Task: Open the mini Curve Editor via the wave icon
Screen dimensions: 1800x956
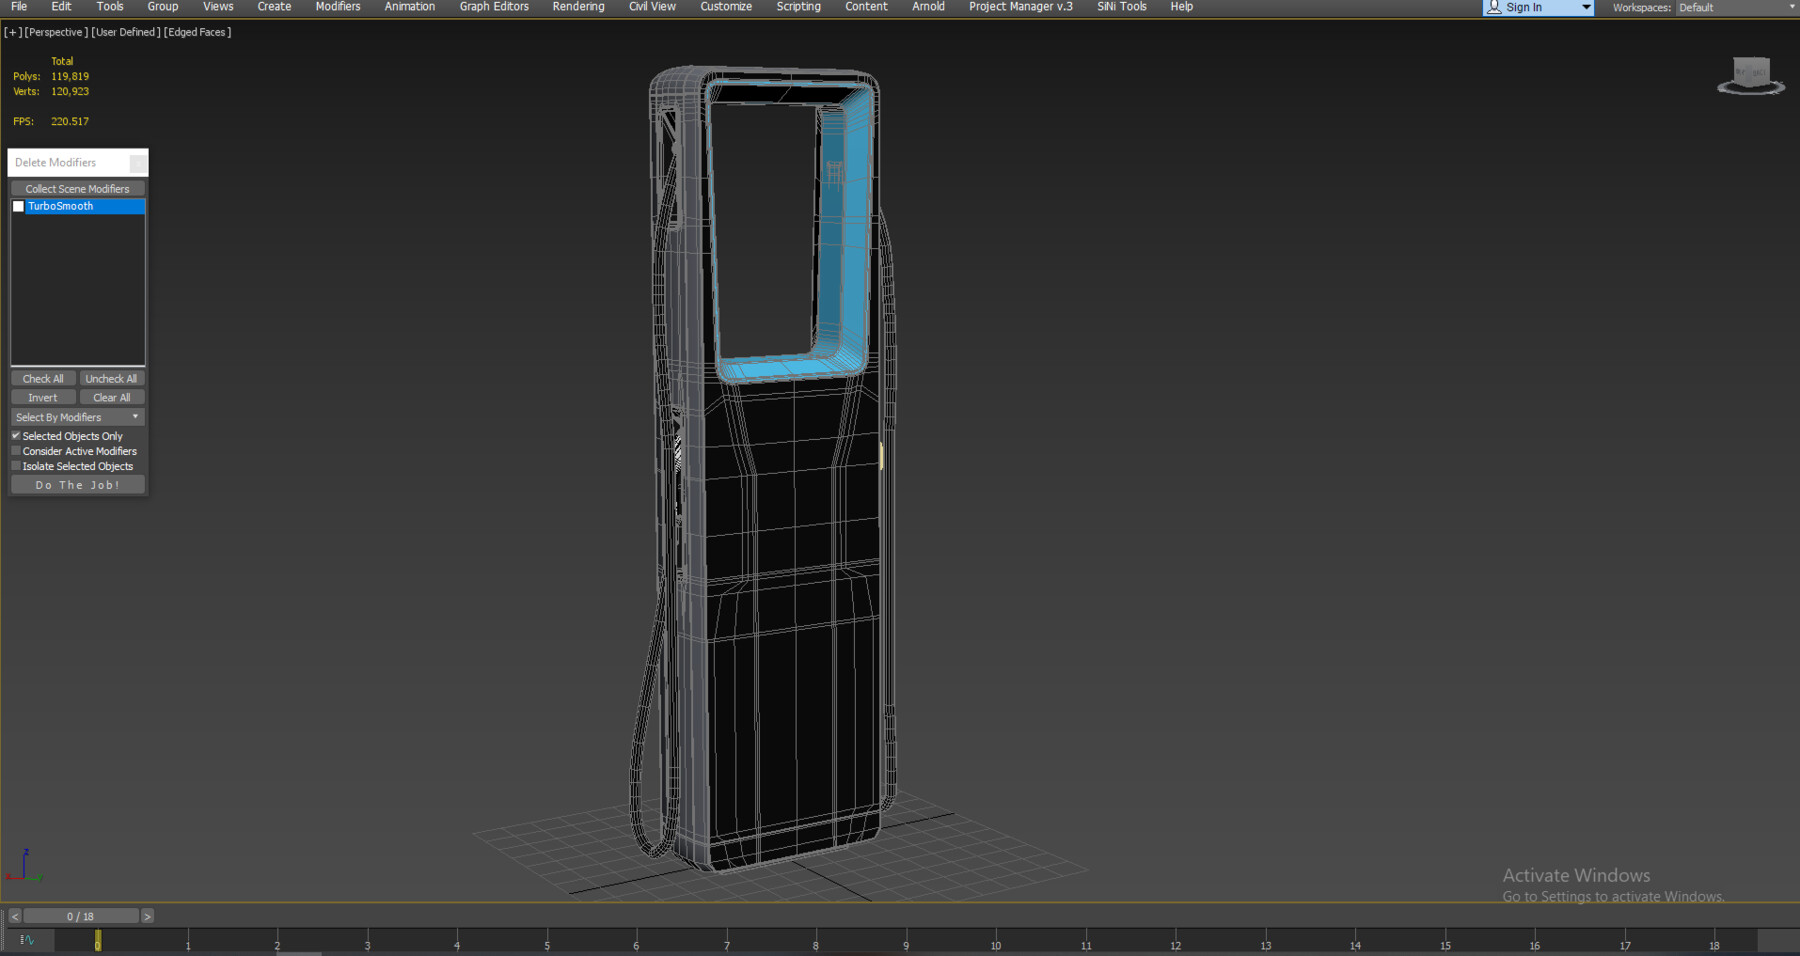Action: point(28,940)
